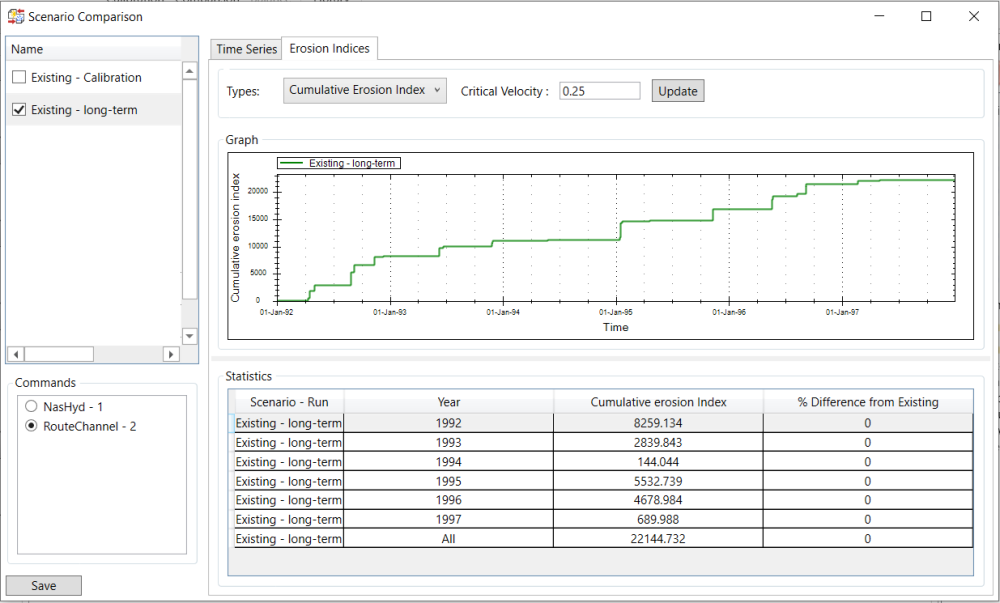Open the Cumulative Erosion Index dropdown

tap(365, 90)
